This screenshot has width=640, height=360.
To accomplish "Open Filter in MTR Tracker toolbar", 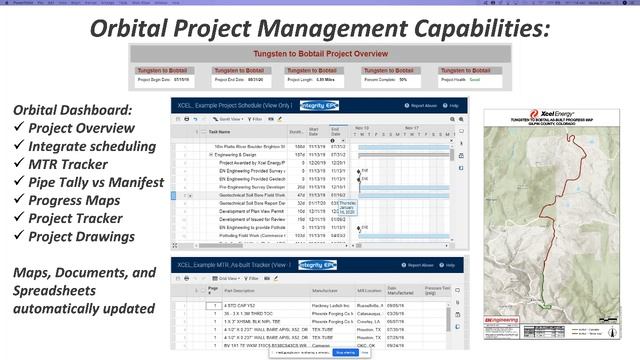I will coord(251,278).
